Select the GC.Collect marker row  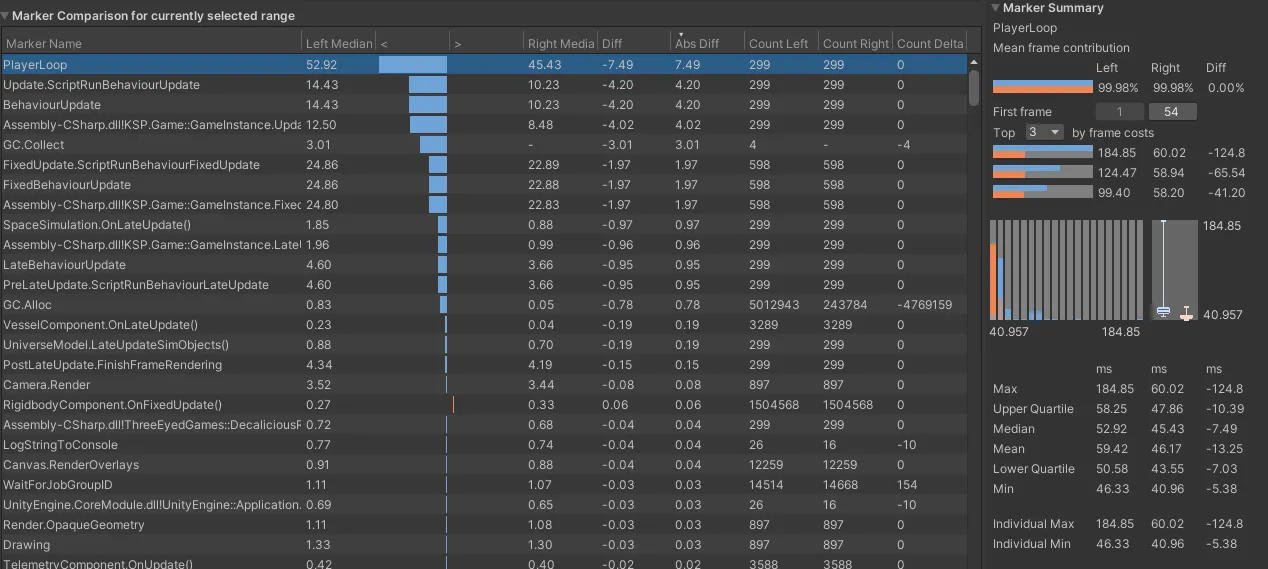tap(484, 144)
